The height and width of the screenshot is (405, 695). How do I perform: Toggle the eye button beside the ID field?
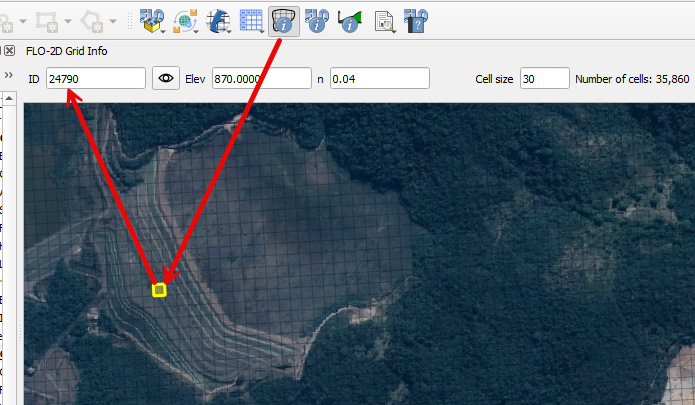click(x=165, y=78)
